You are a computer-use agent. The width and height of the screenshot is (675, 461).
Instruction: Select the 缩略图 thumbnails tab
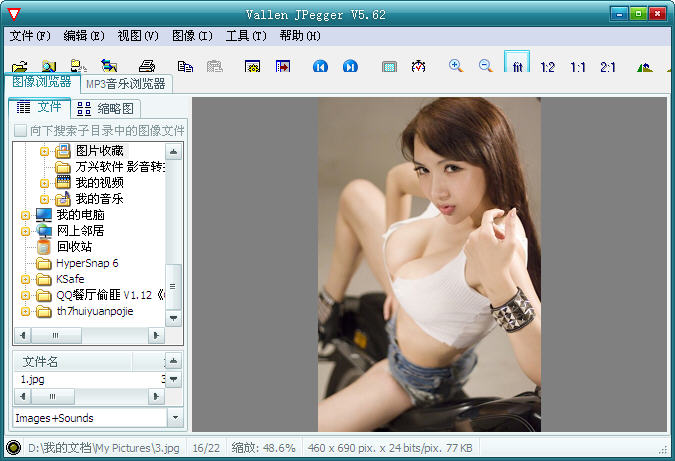105,108
